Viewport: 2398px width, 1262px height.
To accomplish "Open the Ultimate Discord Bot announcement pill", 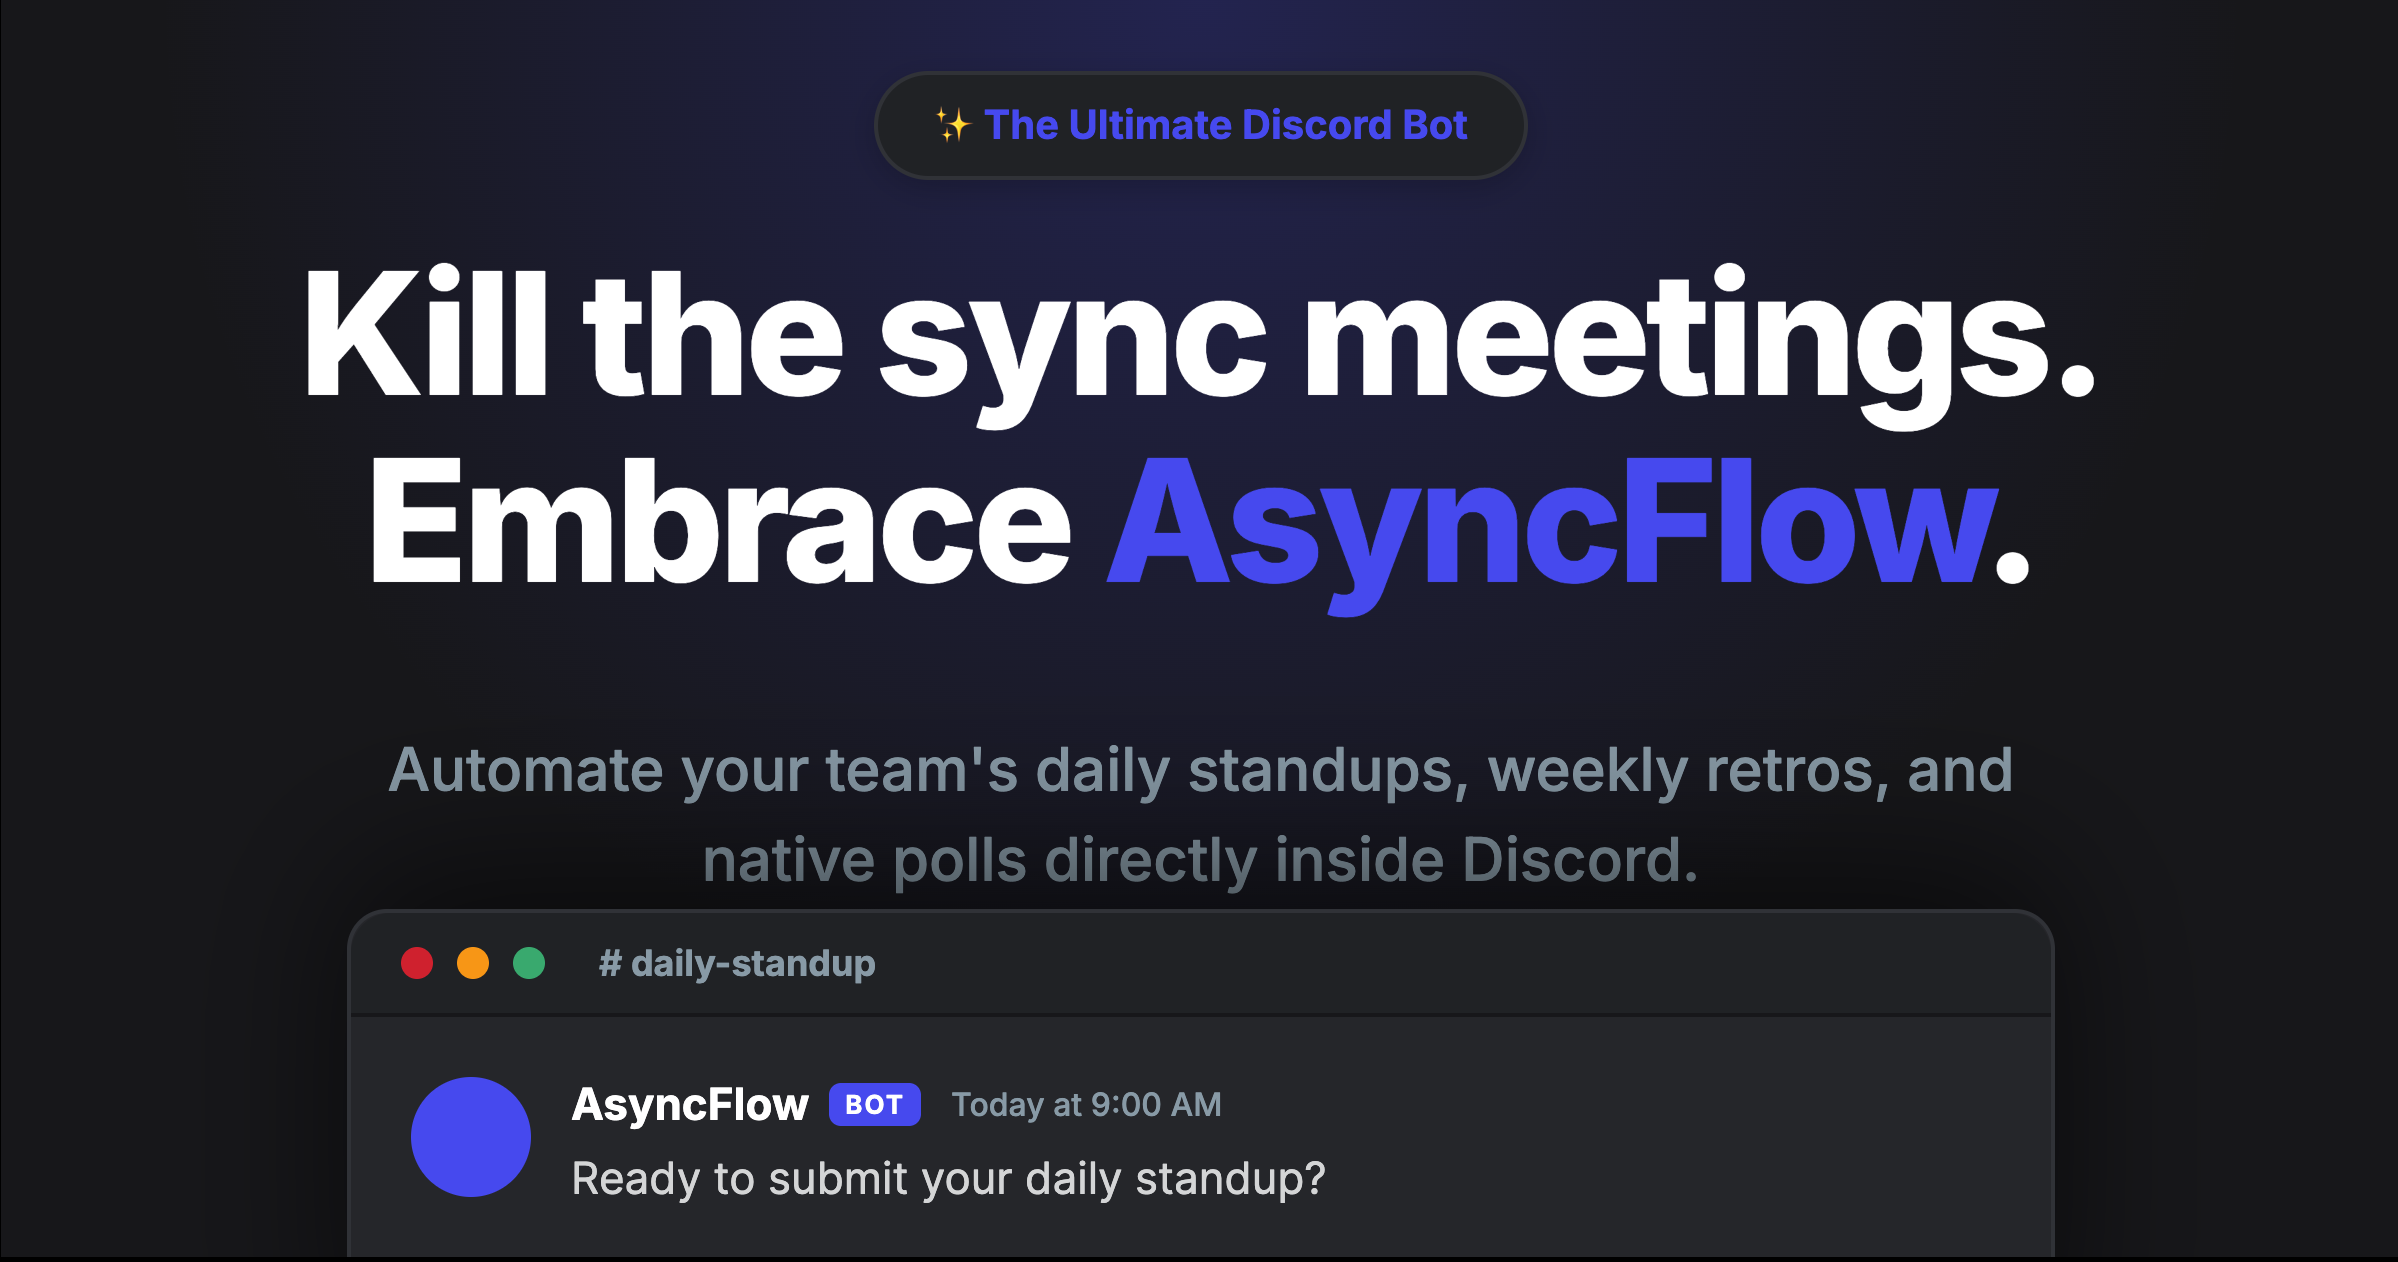I will tap(1199, 124).
